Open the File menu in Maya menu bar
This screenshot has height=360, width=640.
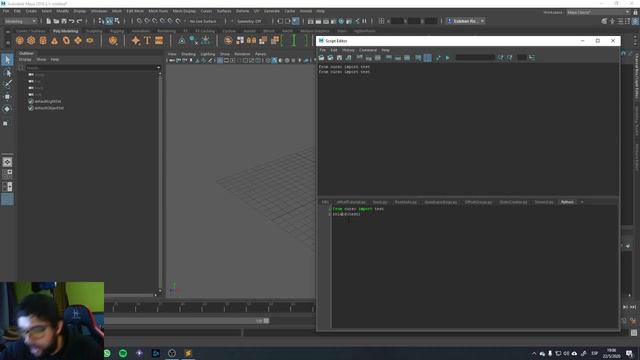coord(6,11)
